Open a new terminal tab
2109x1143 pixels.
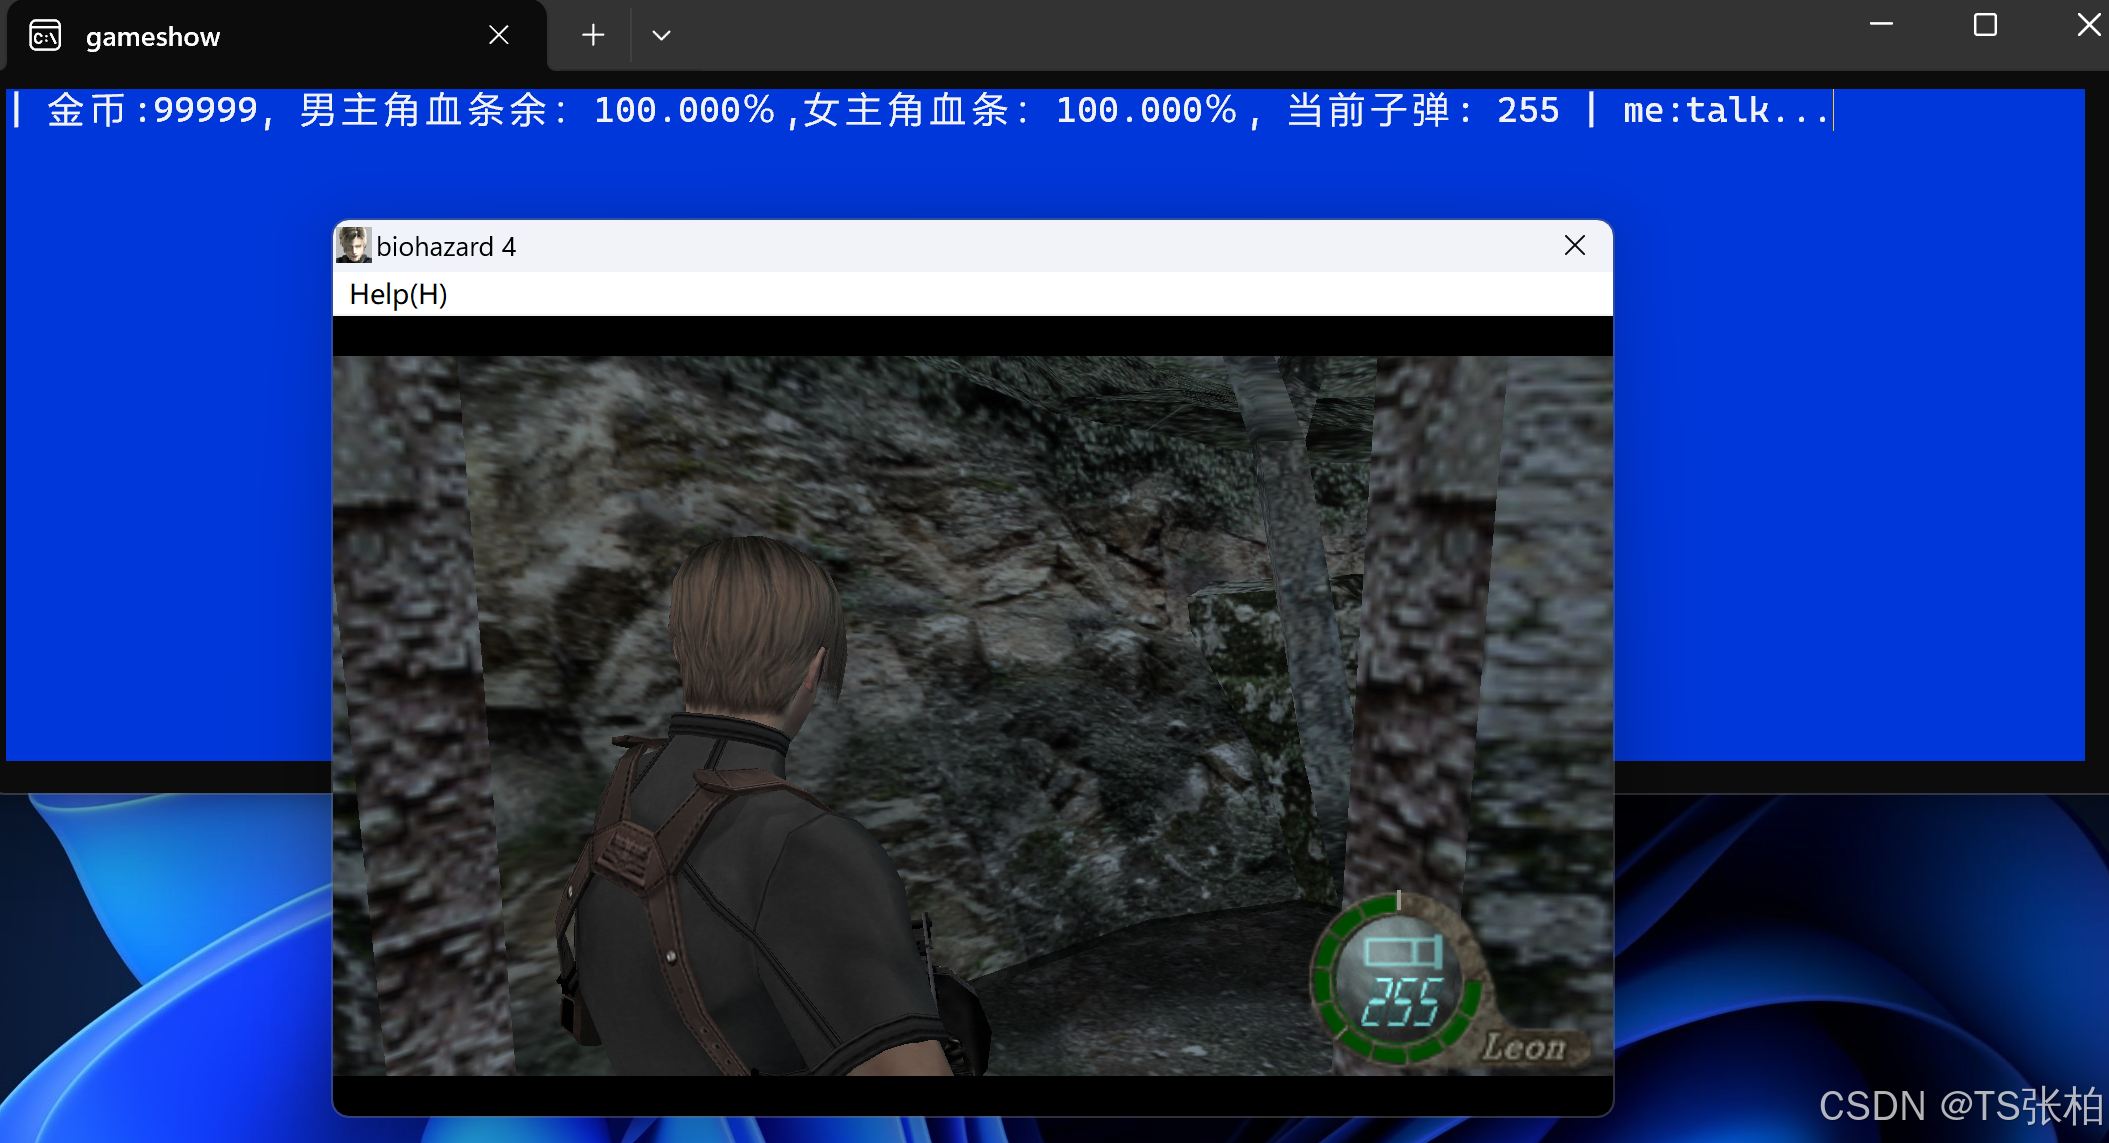tap(593, 36)
